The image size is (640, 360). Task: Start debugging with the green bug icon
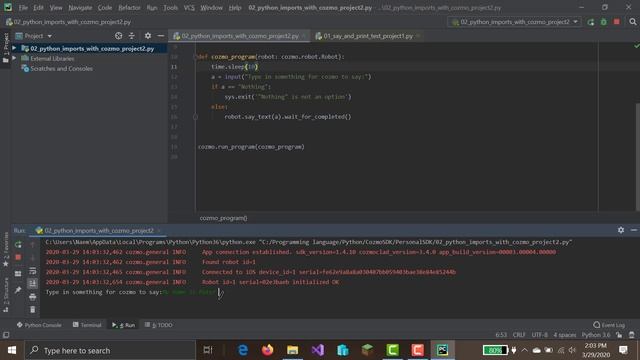click(604, 22)
